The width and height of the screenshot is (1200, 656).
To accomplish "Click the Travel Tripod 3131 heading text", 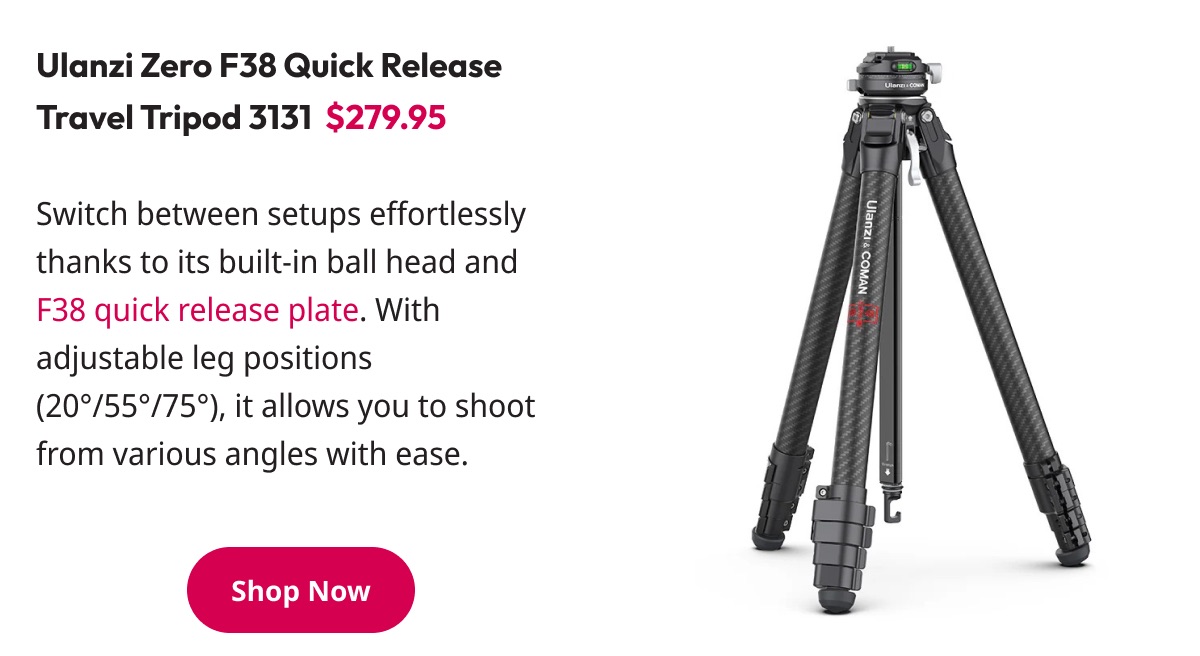I will tap(174, 119).
